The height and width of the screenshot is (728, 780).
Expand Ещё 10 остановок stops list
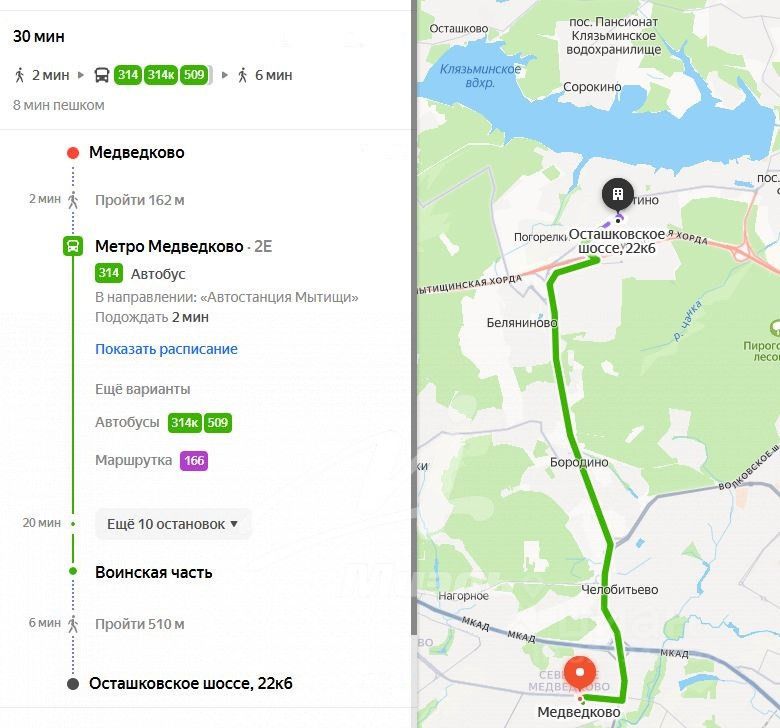(173, 524)
